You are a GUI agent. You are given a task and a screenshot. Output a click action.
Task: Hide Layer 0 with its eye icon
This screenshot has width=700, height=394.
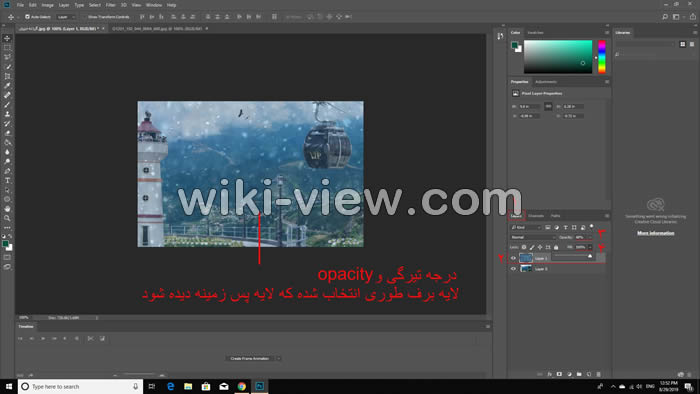pyautogui.click(x=513, y=269)
